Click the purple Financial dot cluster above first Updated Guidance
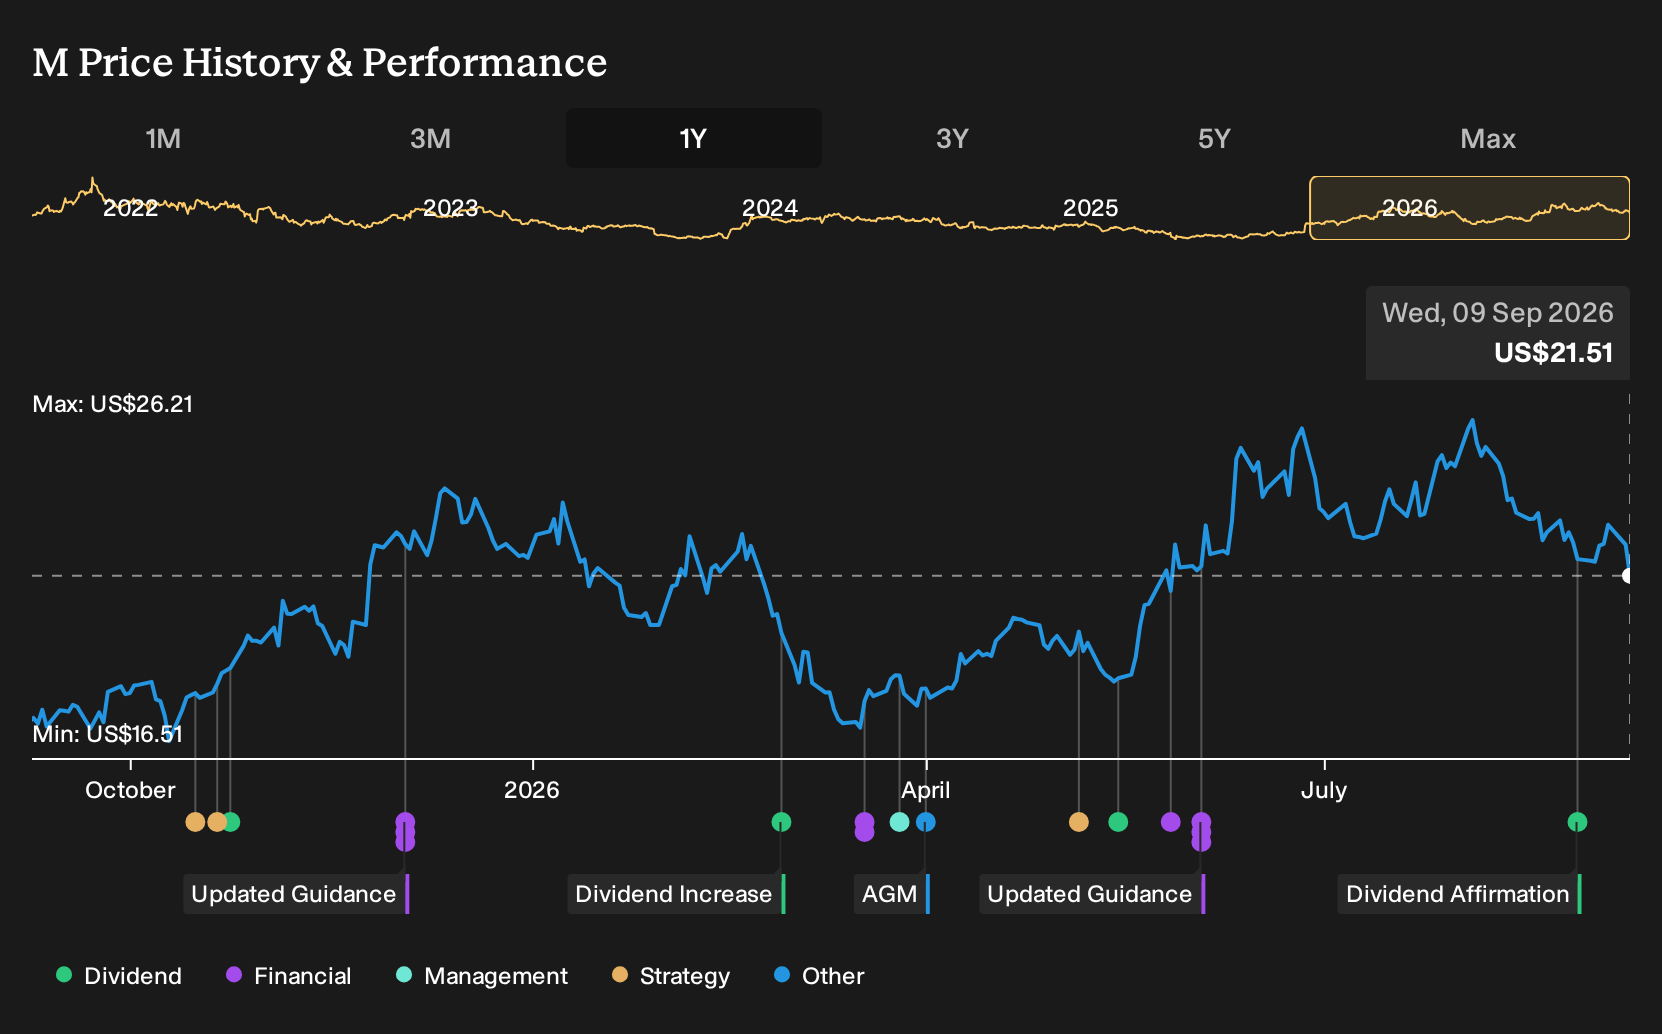The width and height of the screenshot is (1662, 1034). (x=405, y=832)
